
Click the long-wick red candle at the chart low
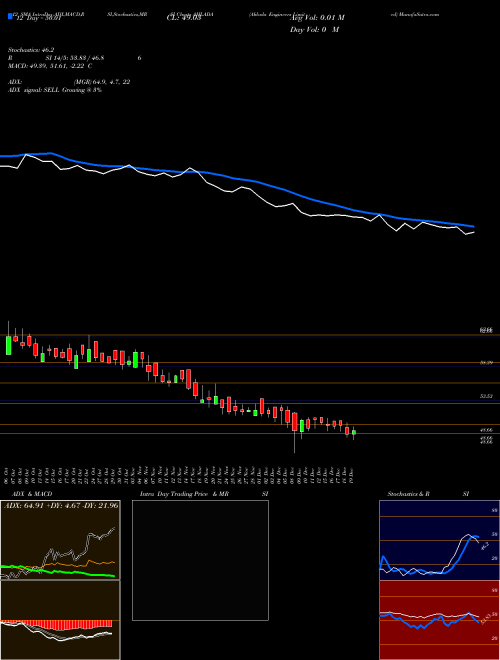(295, 422)
